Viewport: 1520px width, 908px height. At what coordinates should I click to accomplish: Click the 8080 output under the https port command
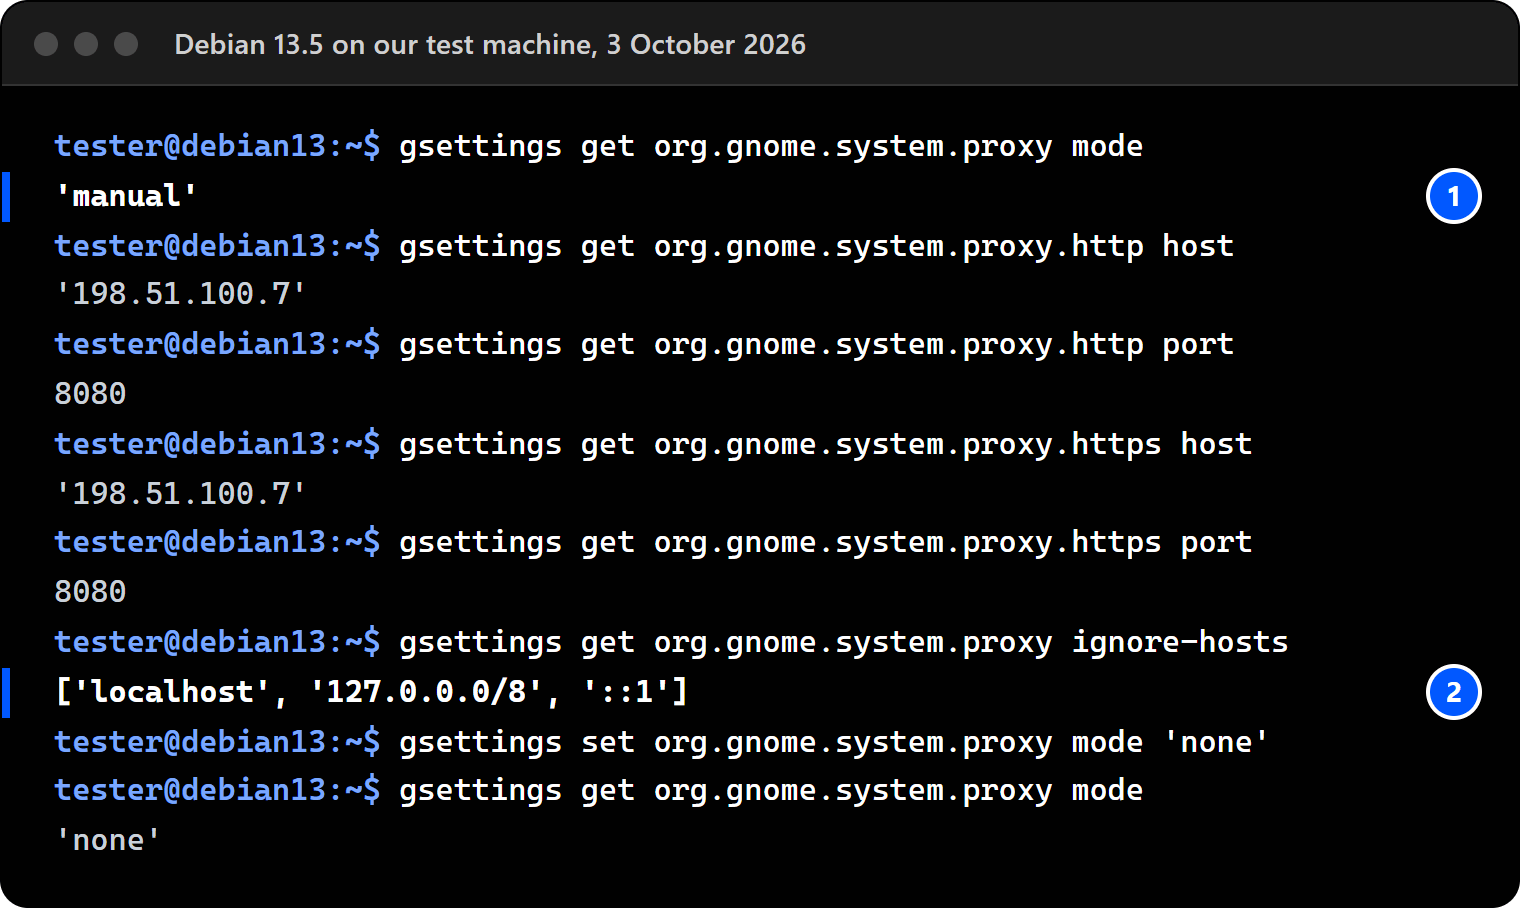click(x=90, y=592)
